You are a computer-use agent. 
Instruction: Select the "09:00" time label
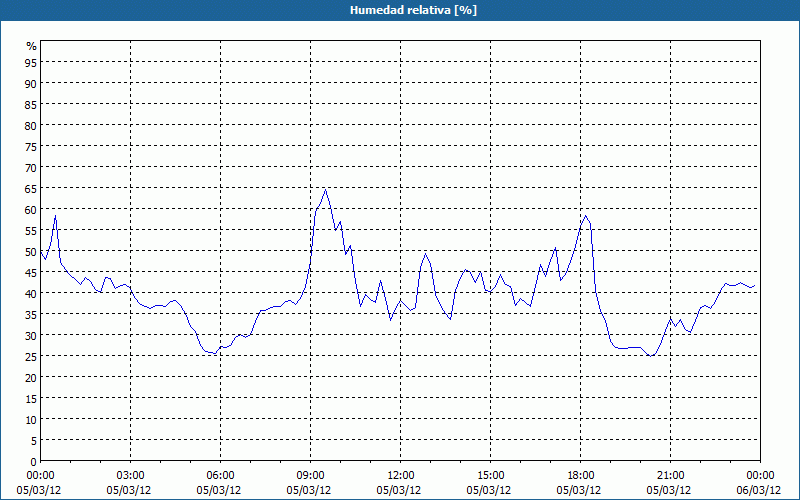pyautogui.click(x=310, y=476)
